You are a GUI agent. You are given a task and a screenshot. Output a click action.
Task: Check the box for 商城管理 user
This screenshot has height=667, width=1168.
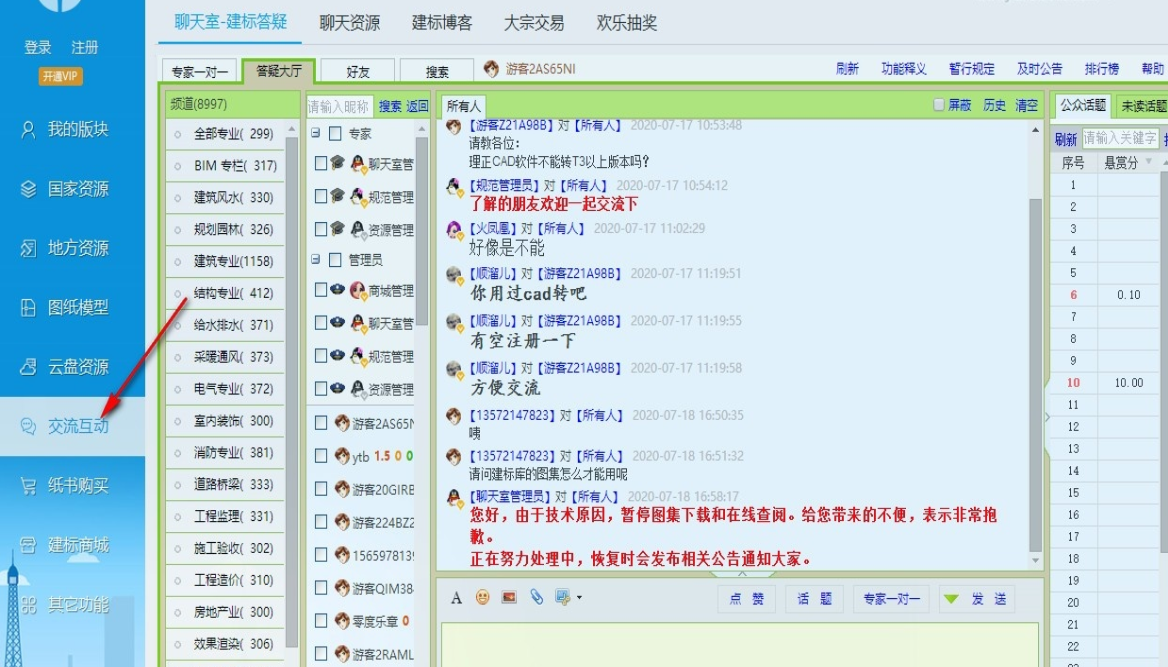320,289
